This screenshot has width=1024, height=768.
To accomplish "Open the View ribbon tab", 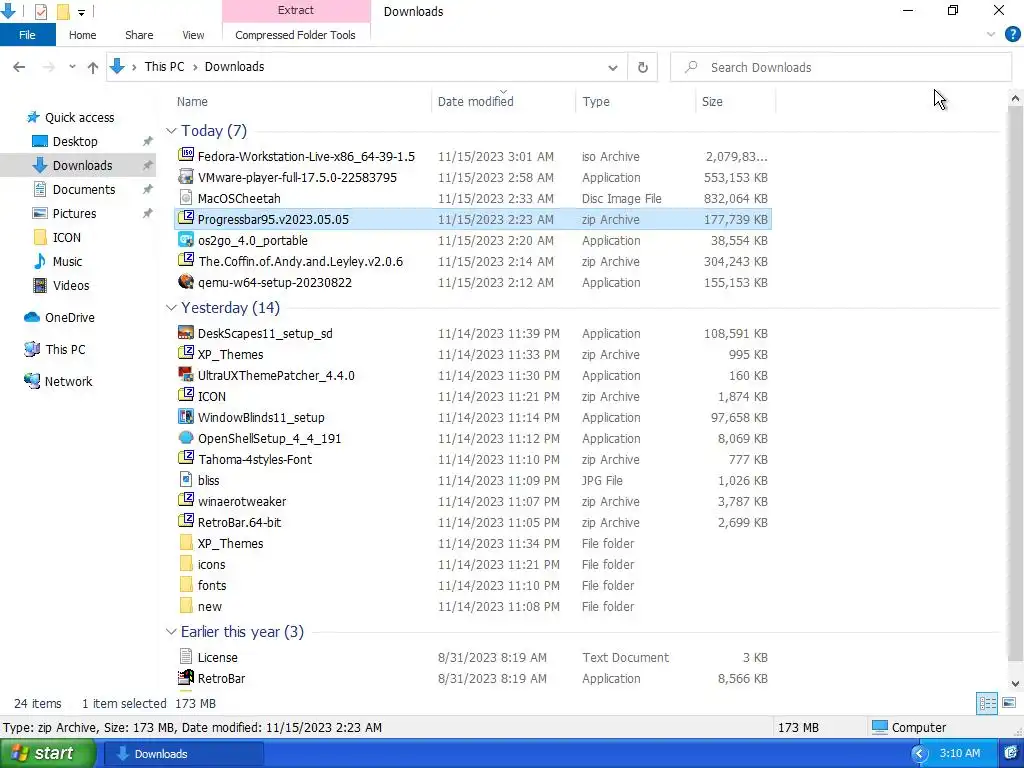I will pos(193,35).
